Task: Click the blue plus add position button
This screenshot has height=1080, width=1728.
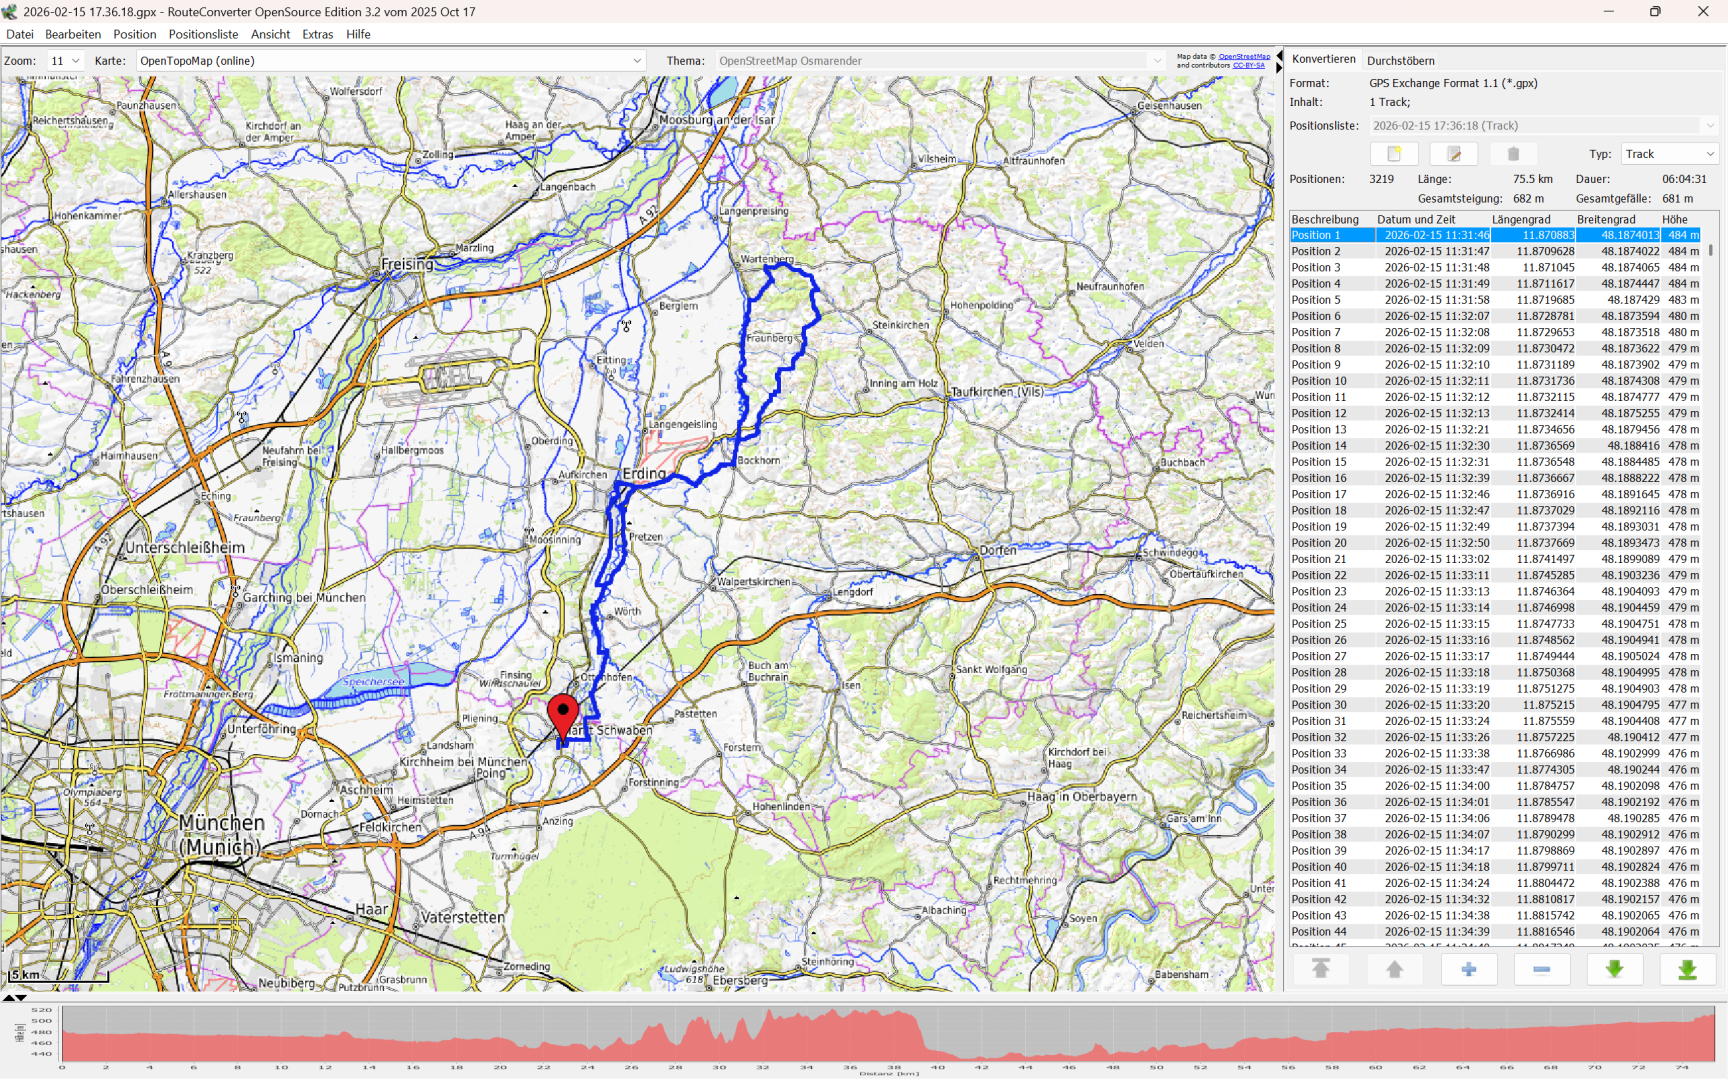Action: point(1468,969)
